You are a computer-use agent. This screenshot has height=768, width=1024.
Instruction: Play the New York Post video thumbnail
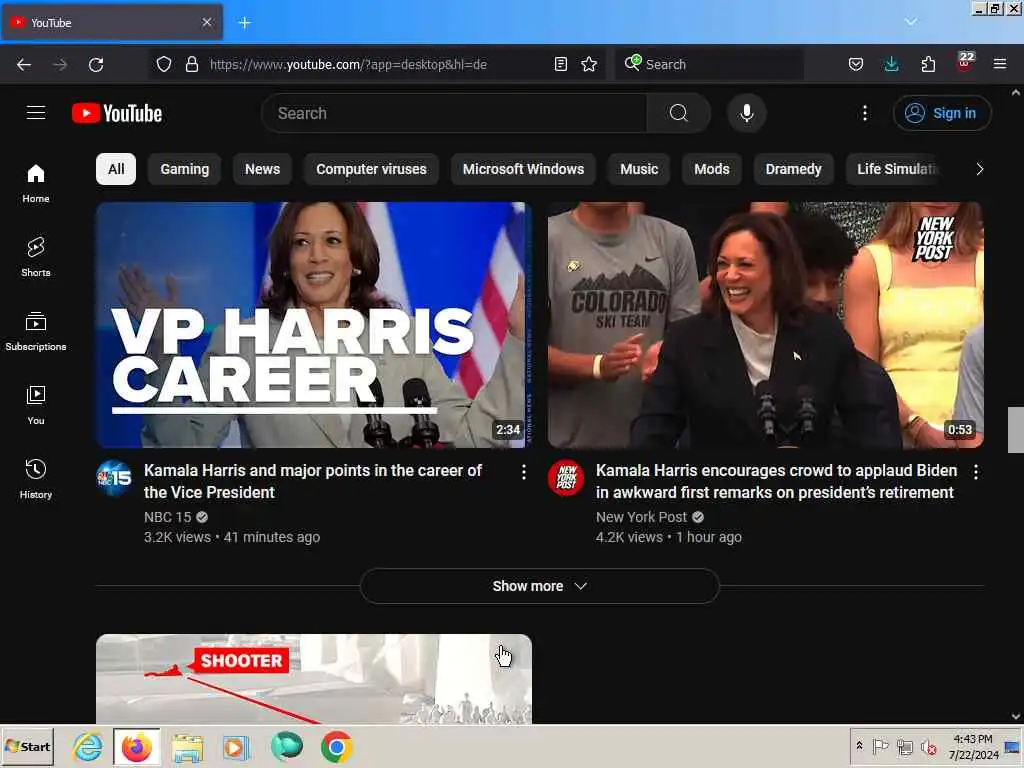coord(765,325)
